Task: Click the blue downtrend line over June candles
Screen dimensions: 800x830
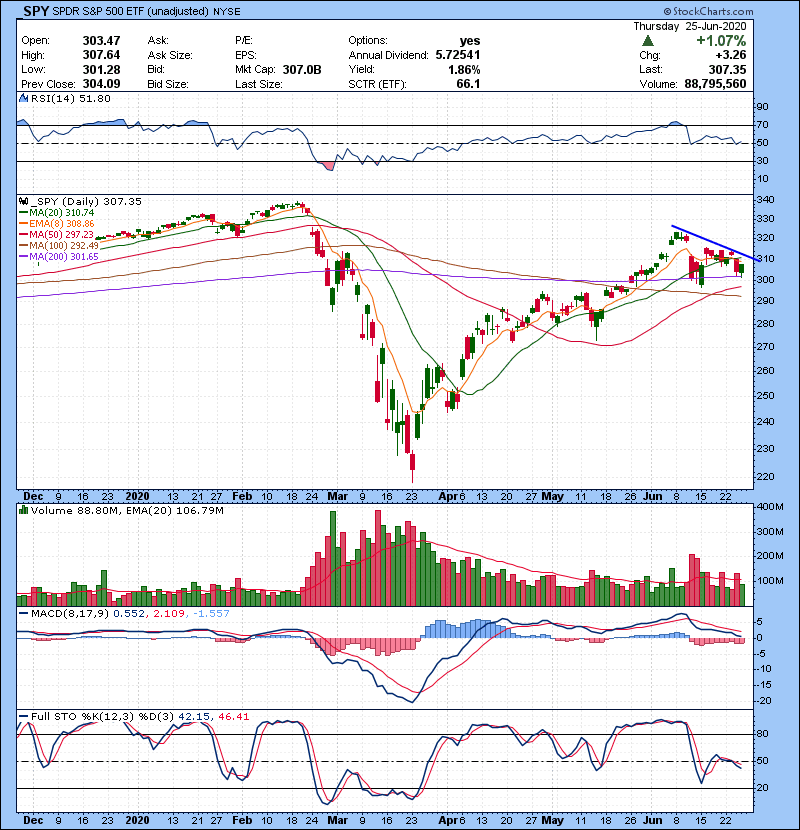Action: (716, 243)
